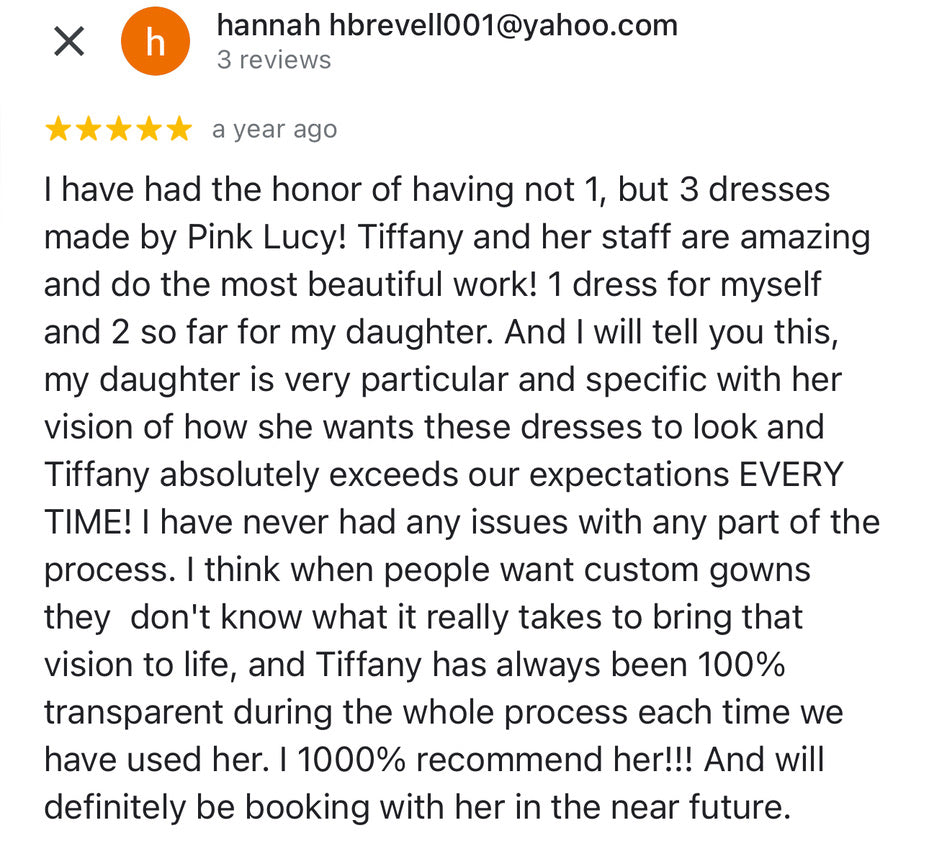The height and width of the screenshot is (846, 929).
Task: Click the second yellow rating star
Action: click(89, 129)
